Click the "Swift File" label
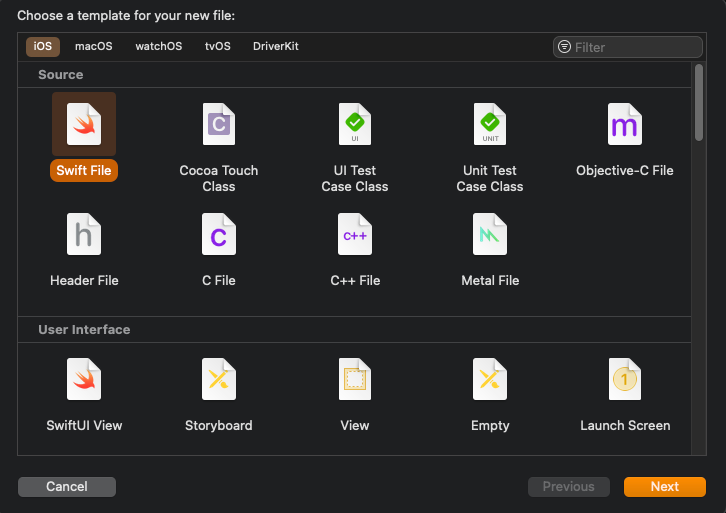The image size is (726, 513). pyautogui.click(x=84, y=170)
